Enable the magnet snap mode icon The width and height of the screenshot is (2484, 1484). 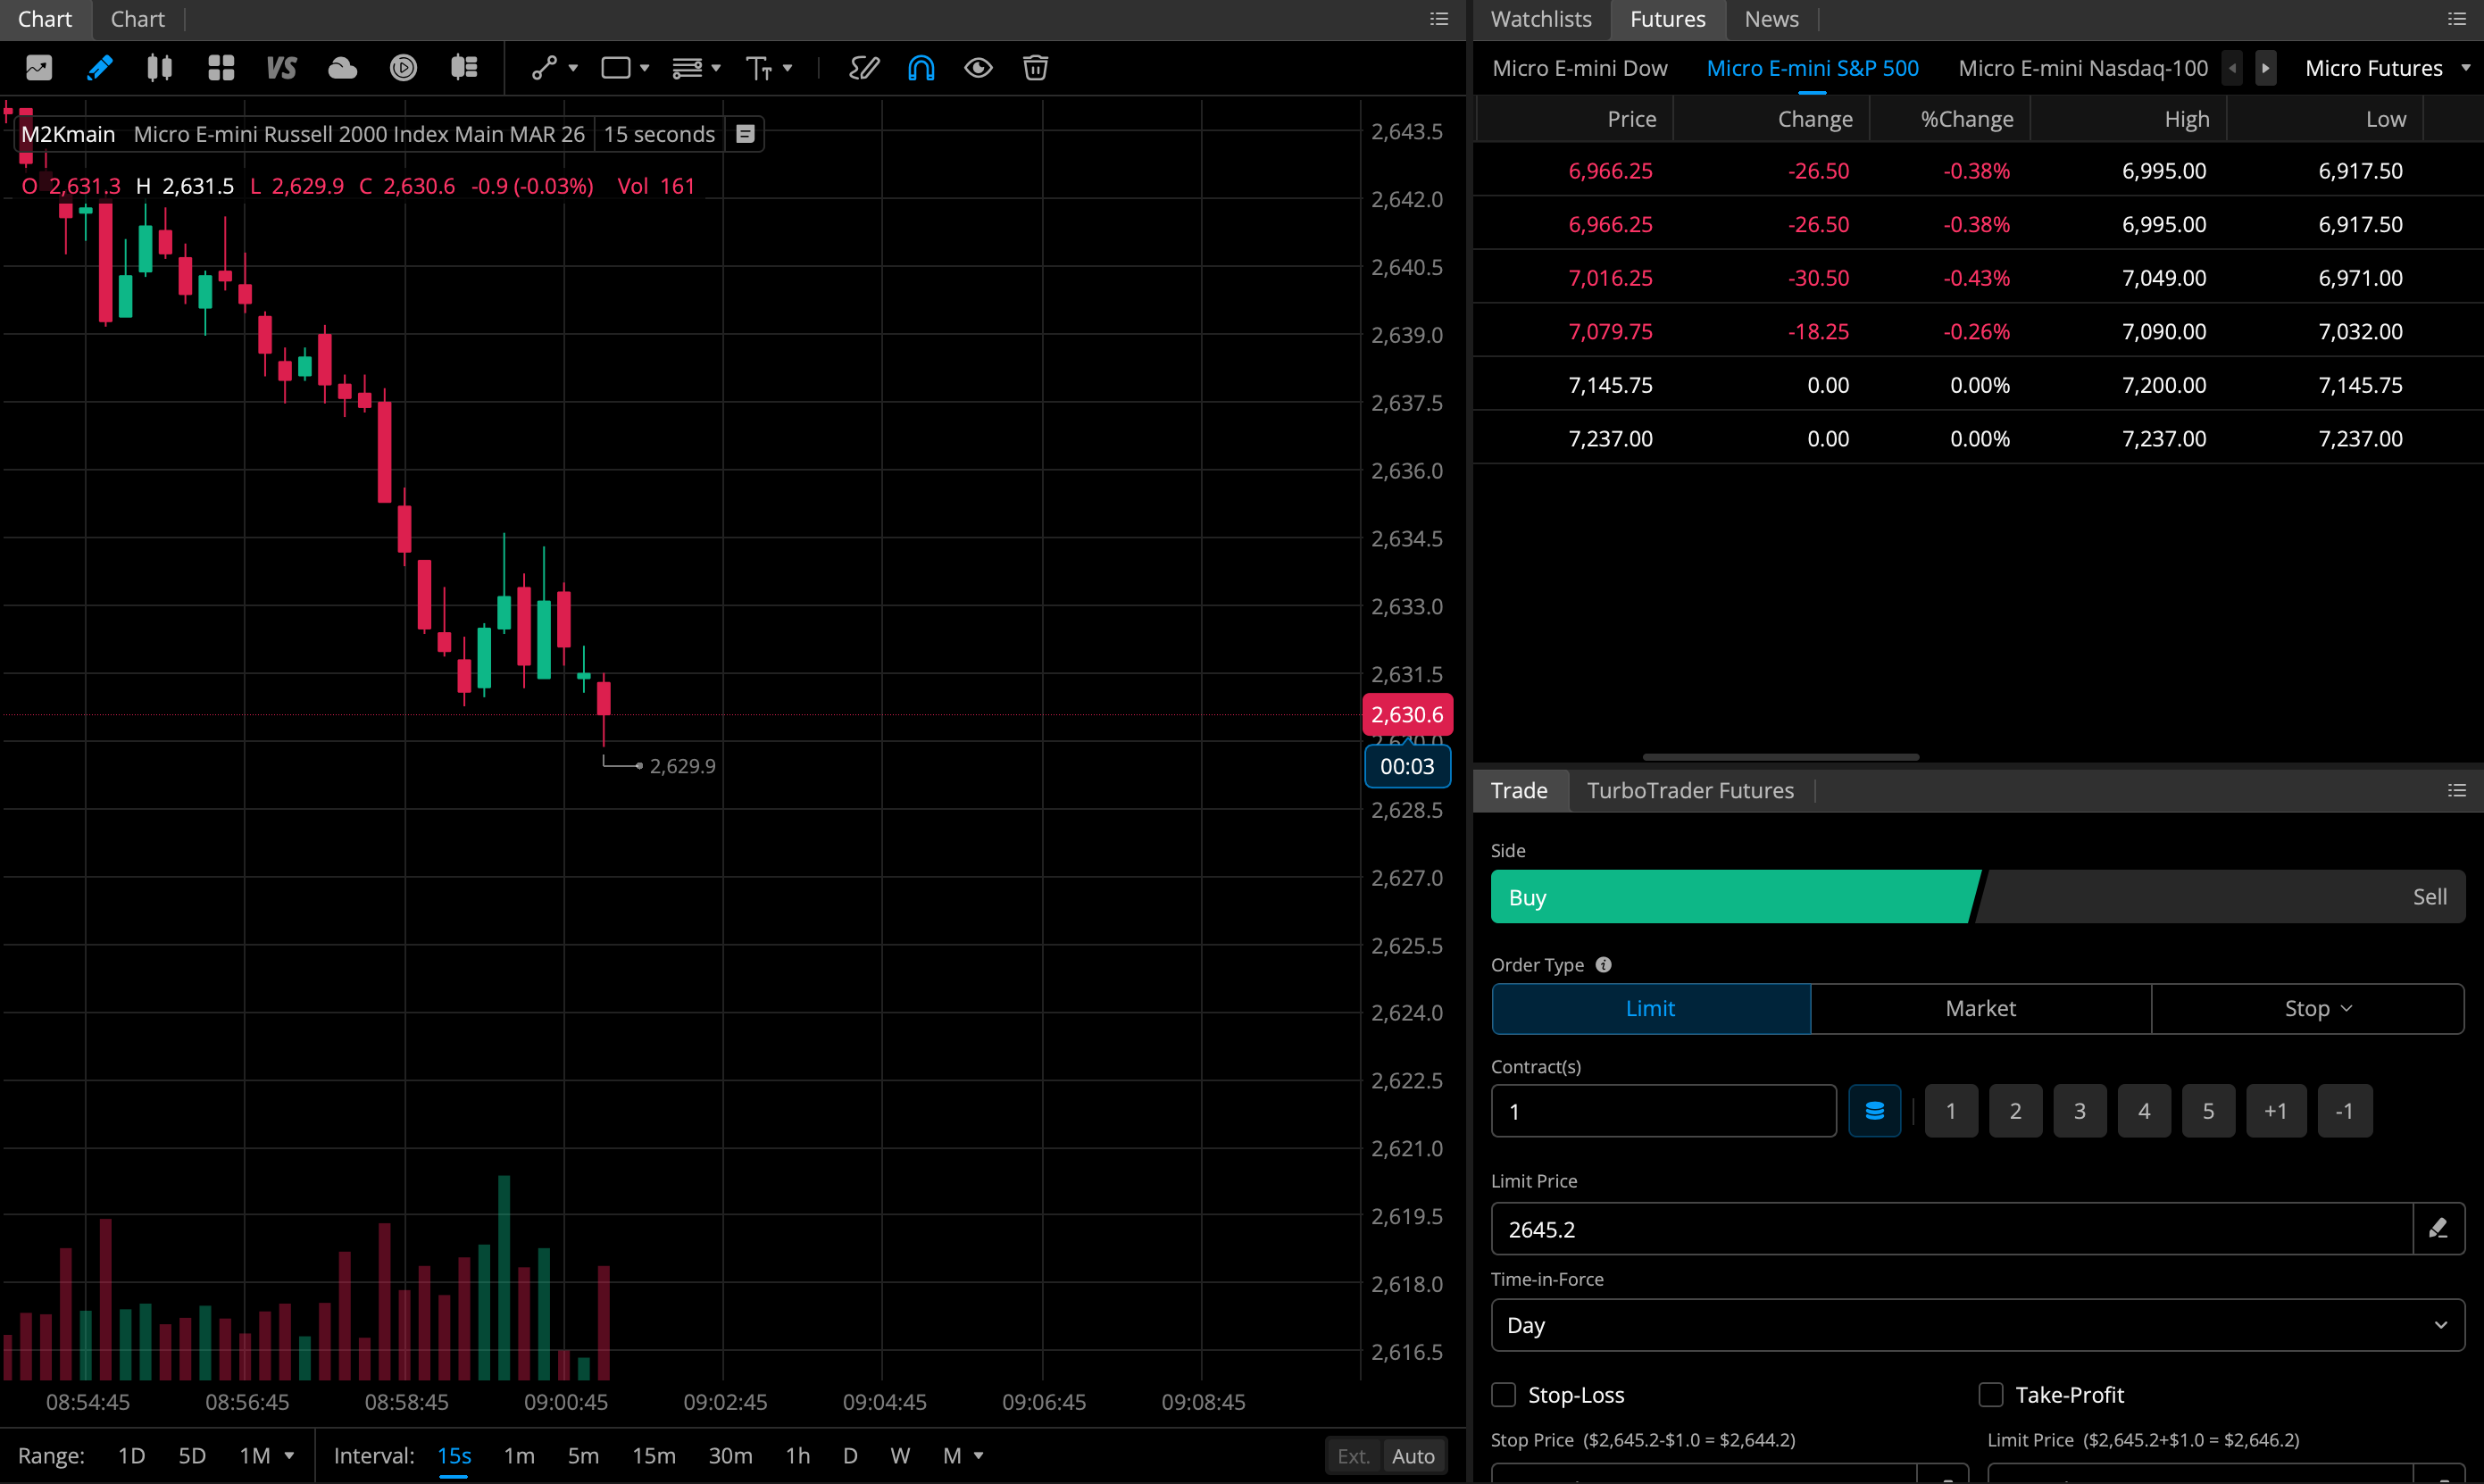921,68
